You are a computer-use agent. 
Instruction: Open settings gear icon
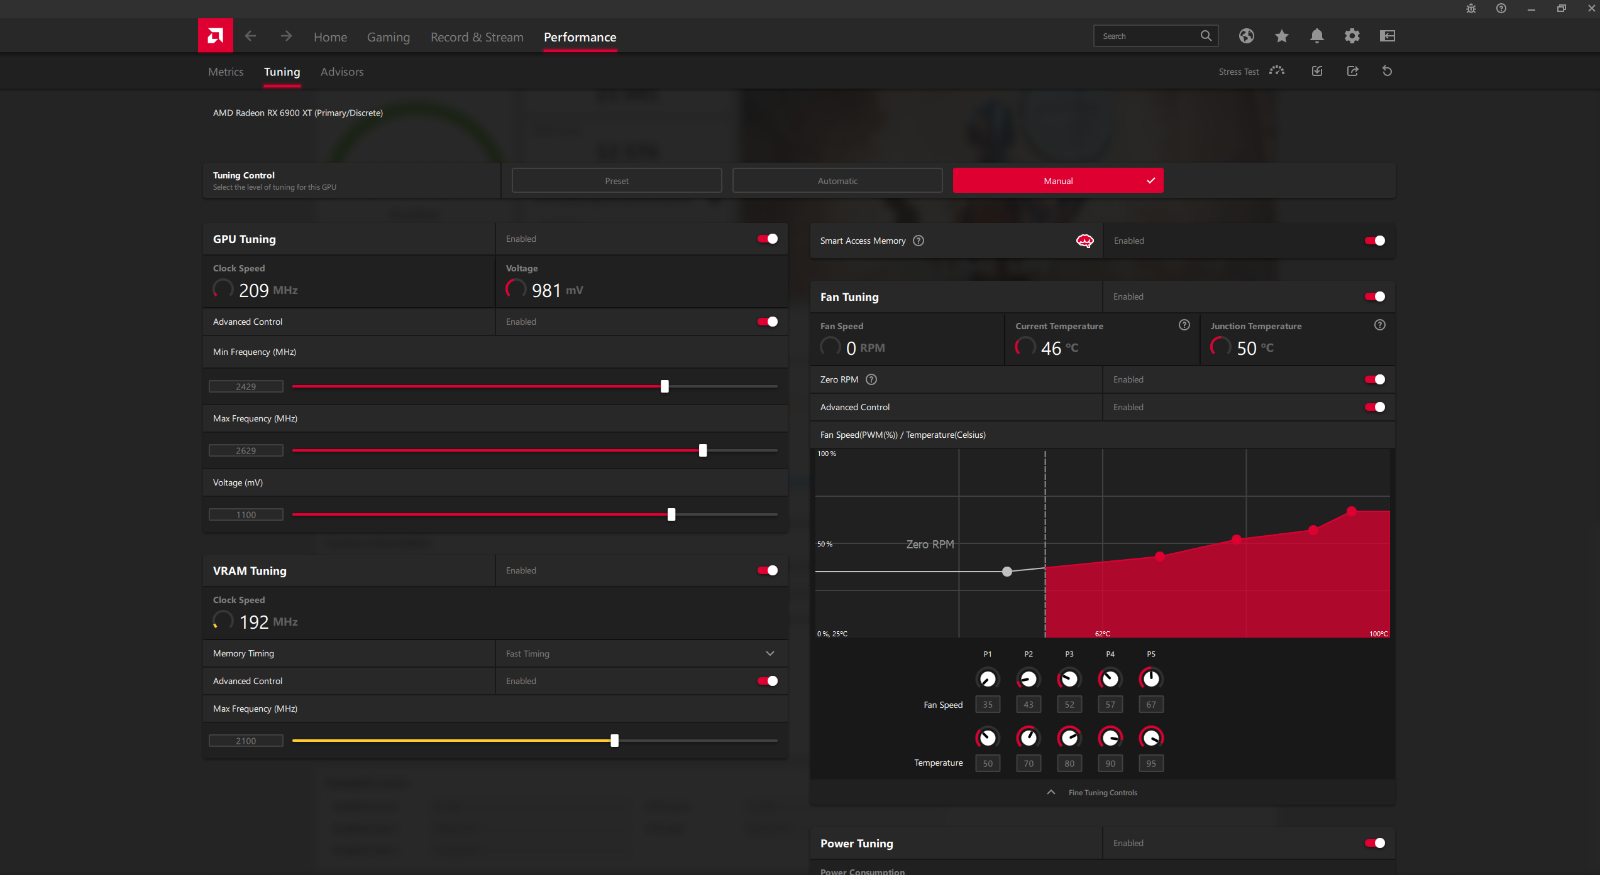(1352, 36)
